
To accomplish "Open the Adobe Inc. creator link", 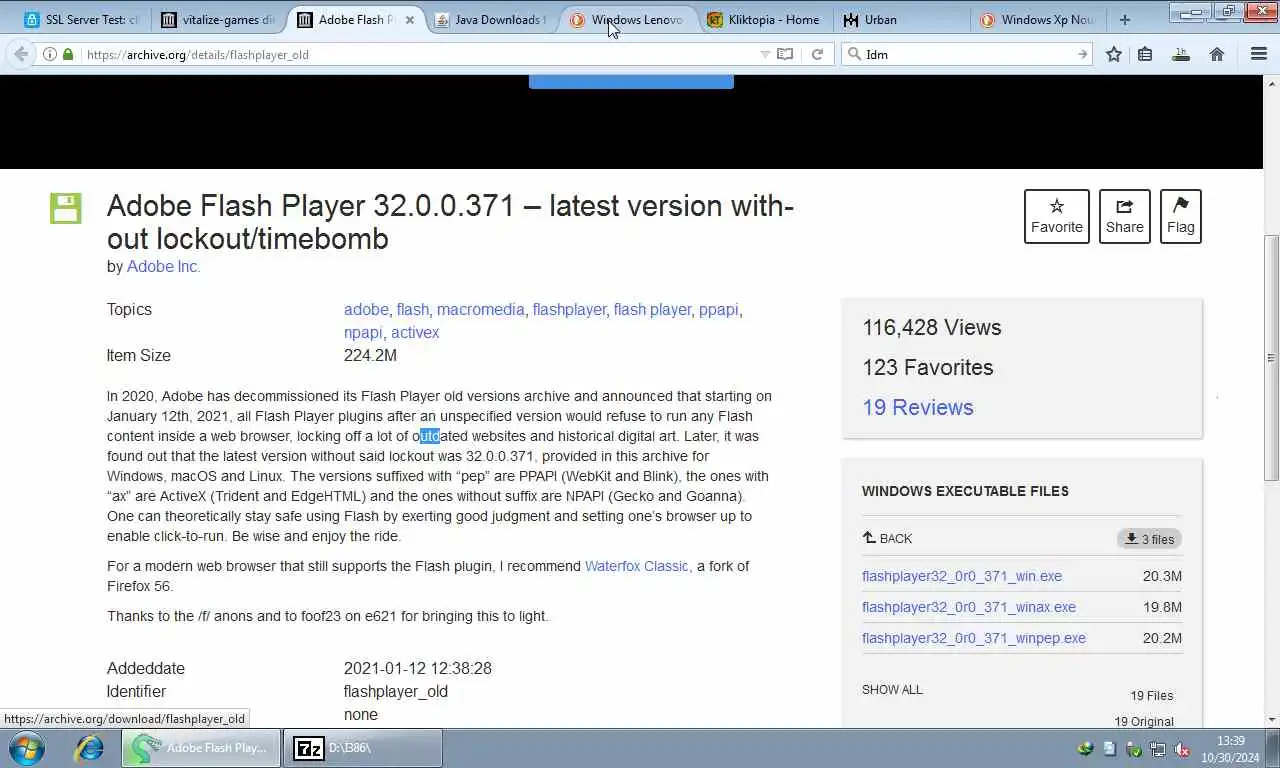I will pos(163,266).
